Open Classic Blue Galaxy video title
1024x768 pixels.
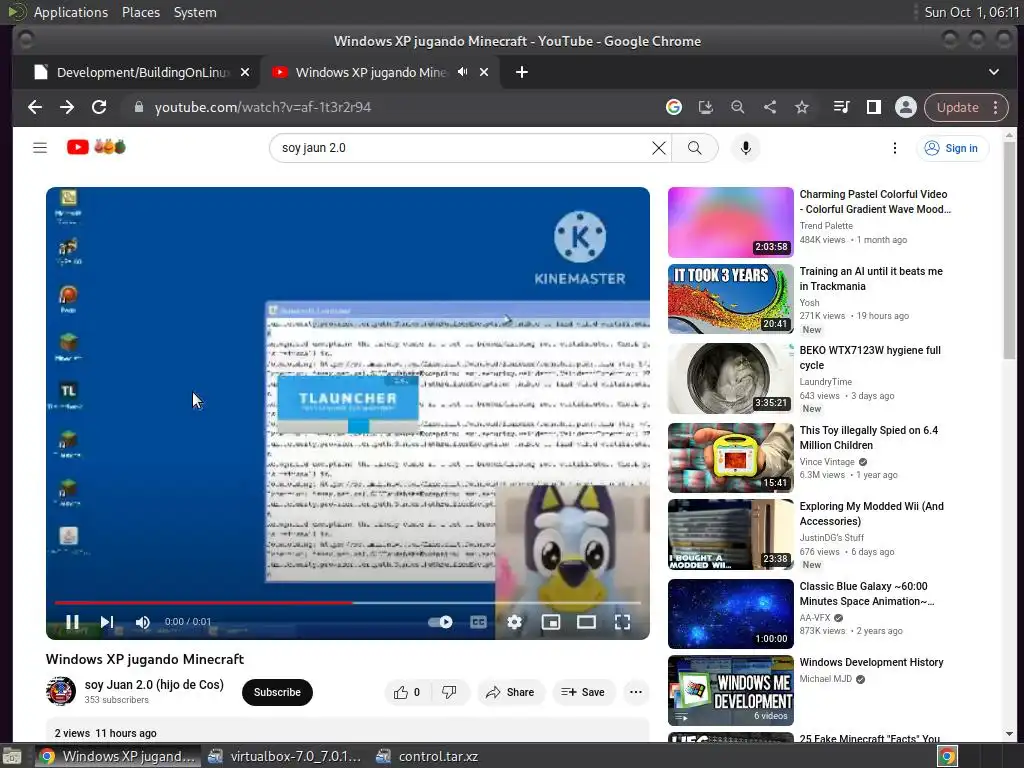867,594
